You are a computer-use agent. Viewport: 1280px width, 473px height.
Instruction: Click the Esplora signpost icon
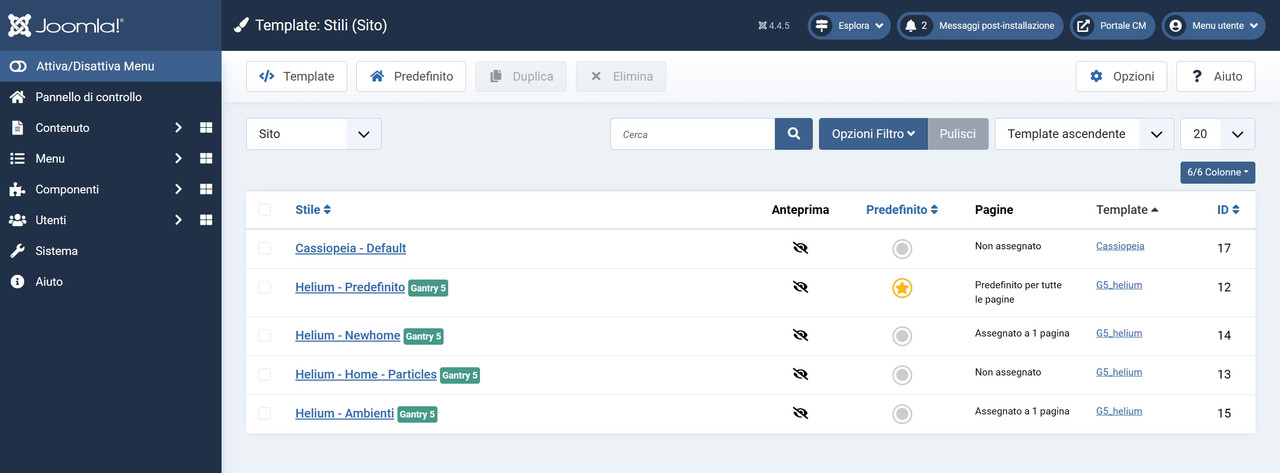822,26
